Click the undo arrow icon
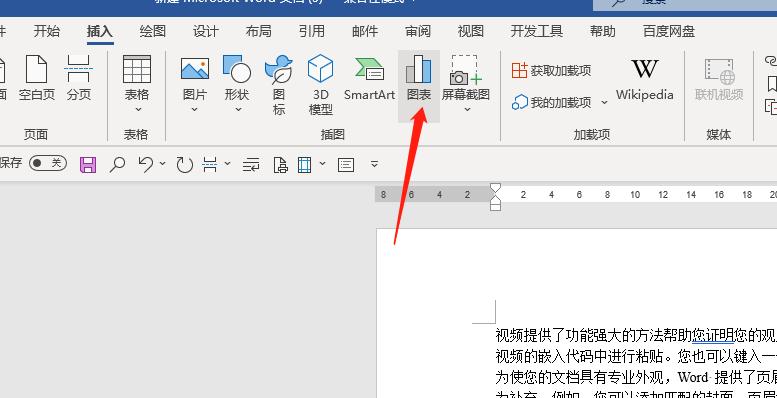The image size is (777, 398). coord(146,164)
